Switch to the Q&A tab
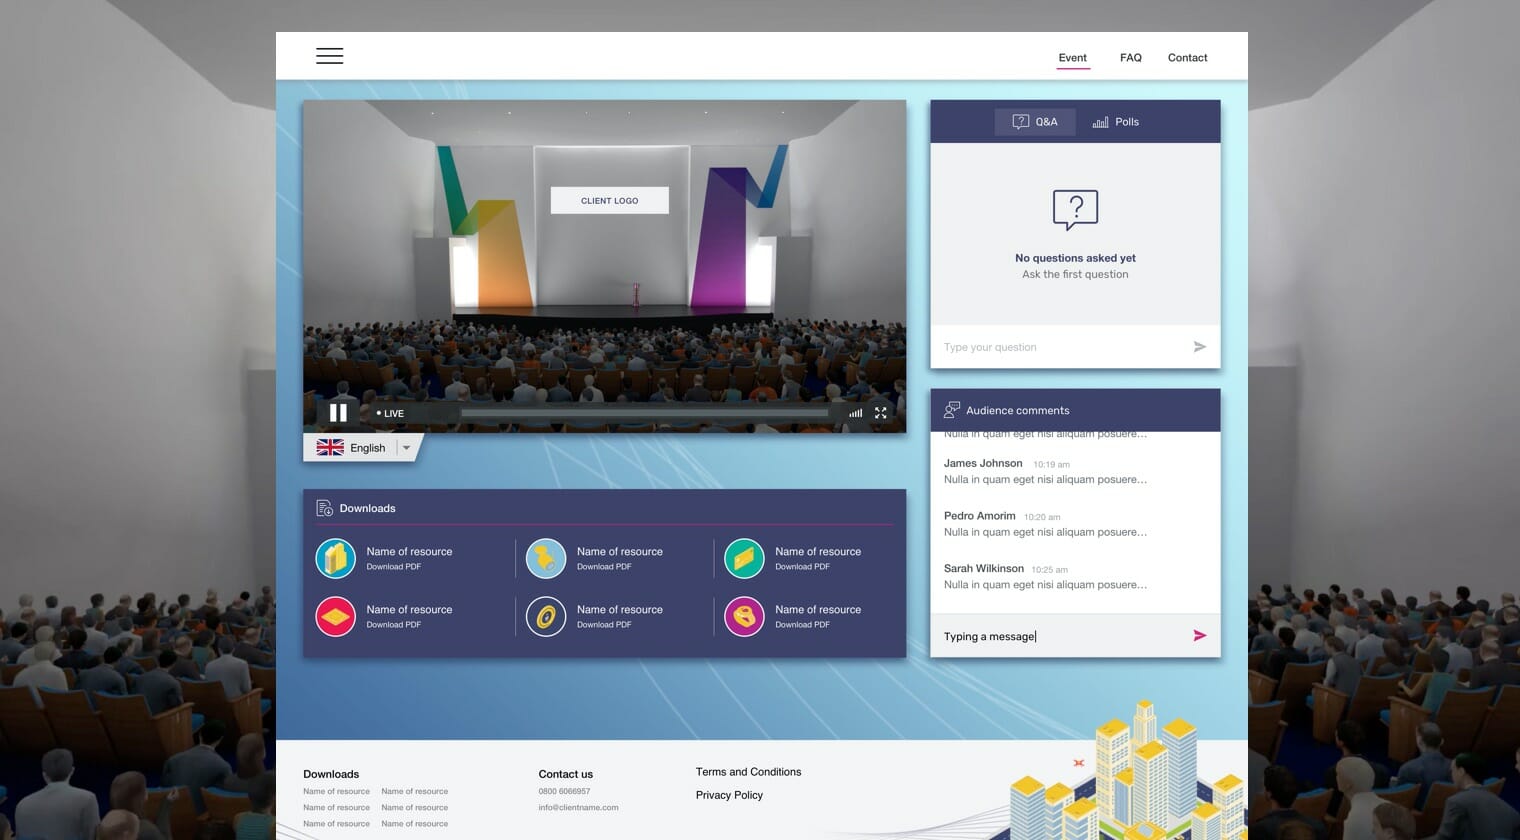The height and width of the screenshot is (840, 1520). 1035,122
